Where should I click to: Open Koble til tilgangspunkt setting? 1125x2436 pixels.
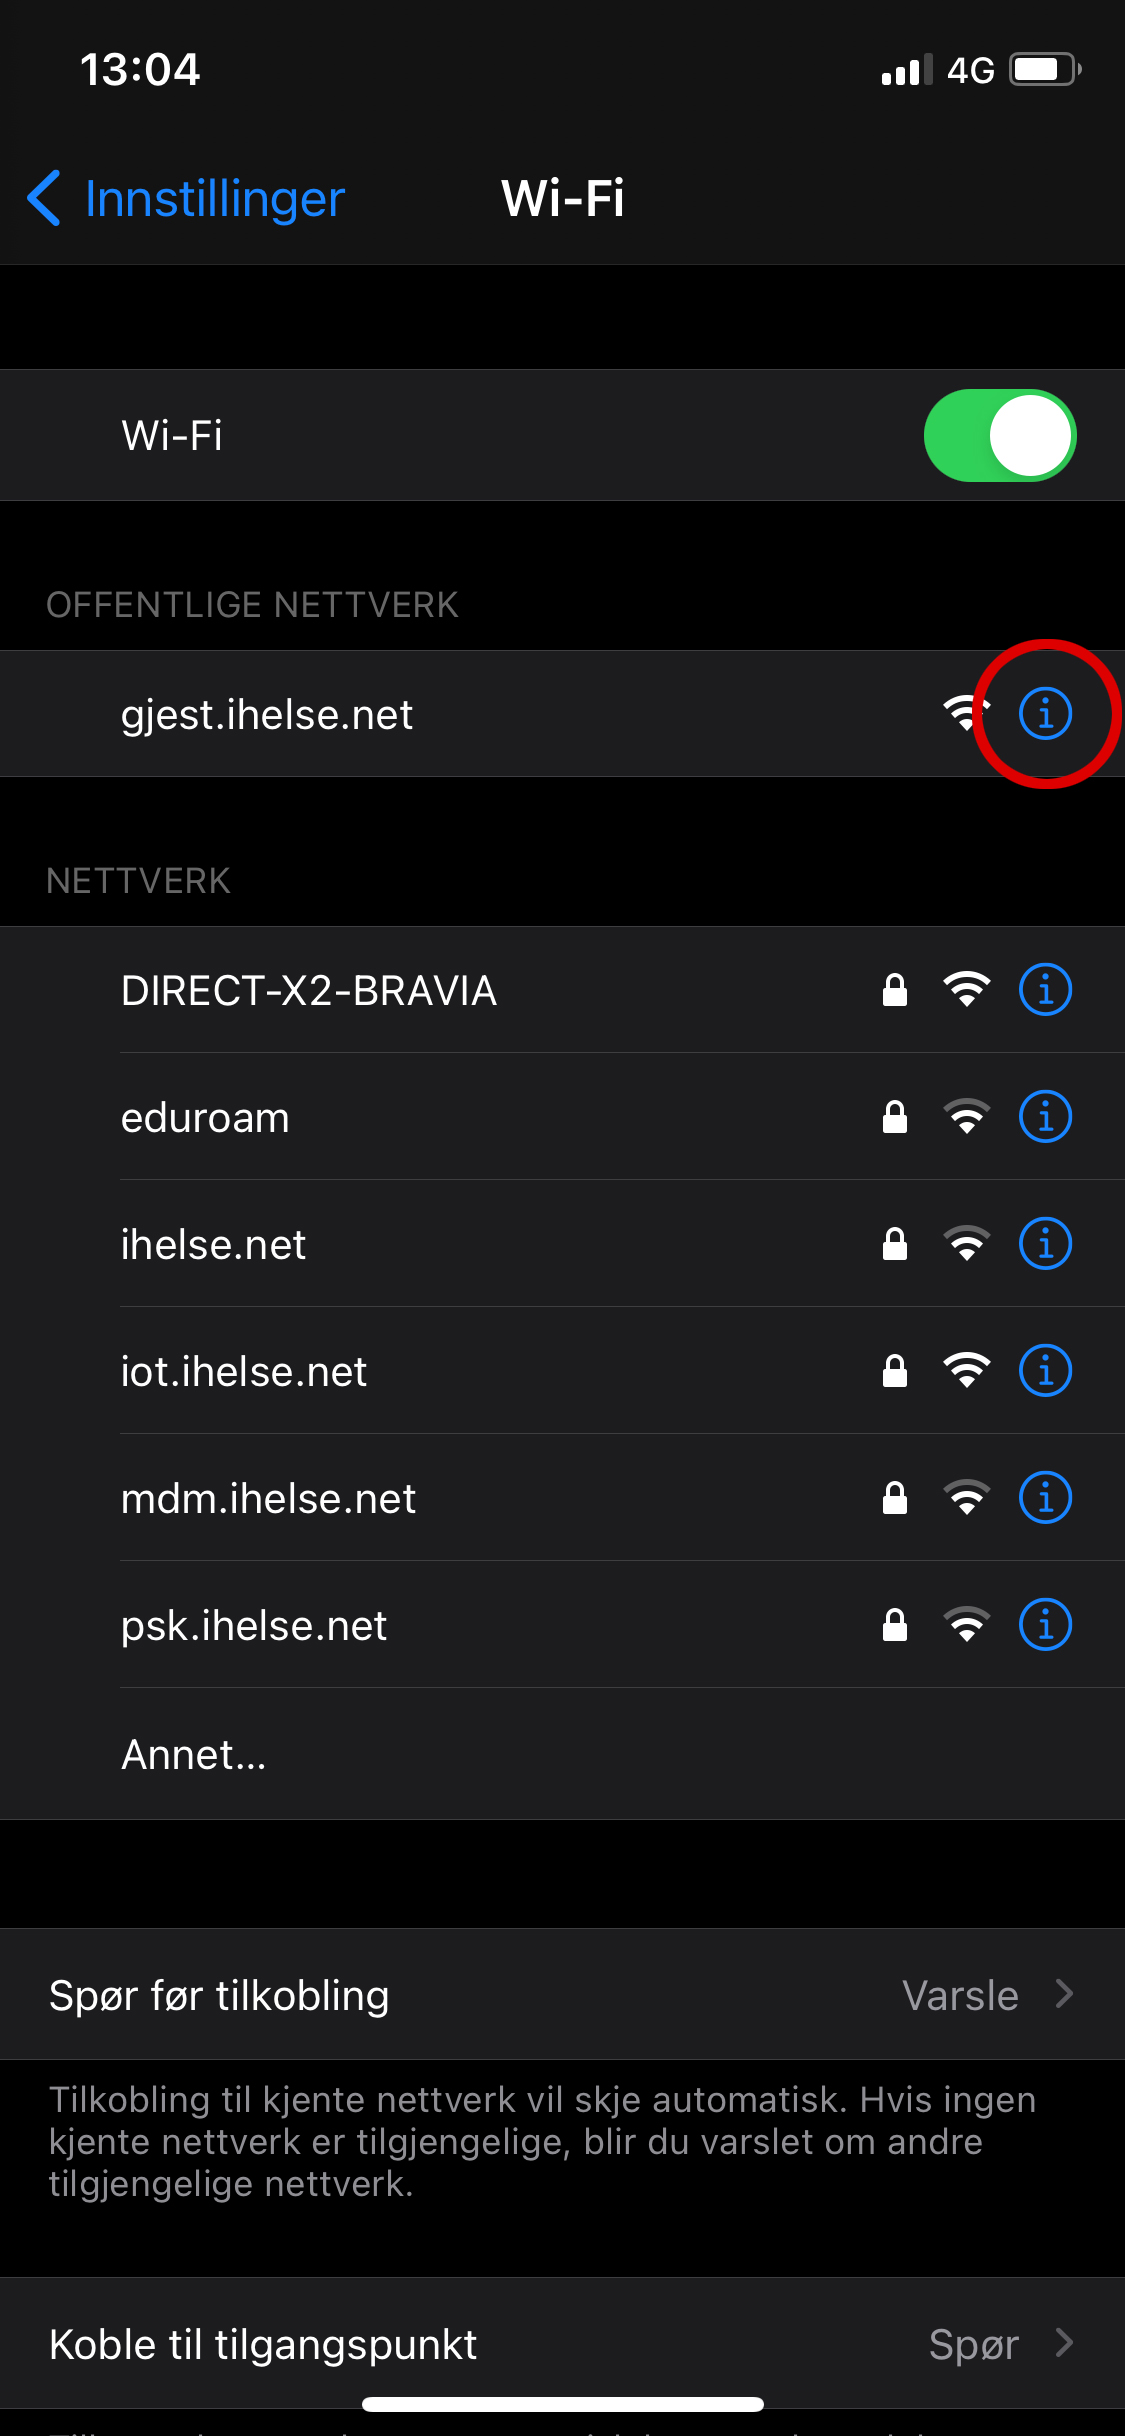click(x=562, y=2344)
